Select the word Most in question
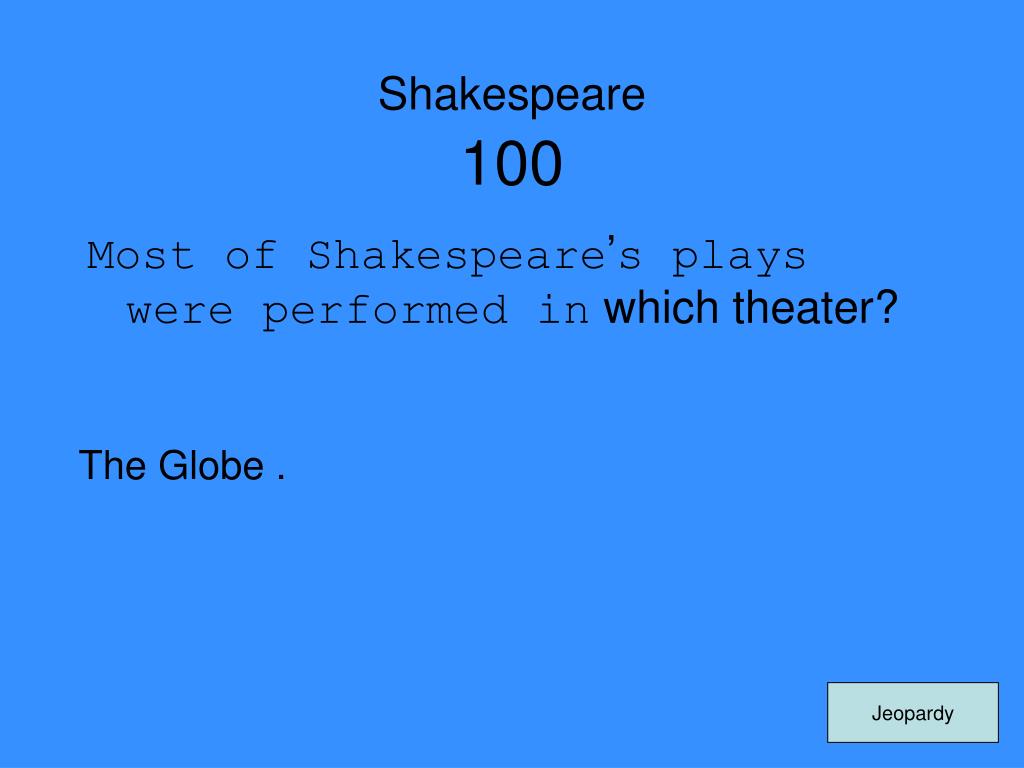1024x768 pixels. click(141, 255)
